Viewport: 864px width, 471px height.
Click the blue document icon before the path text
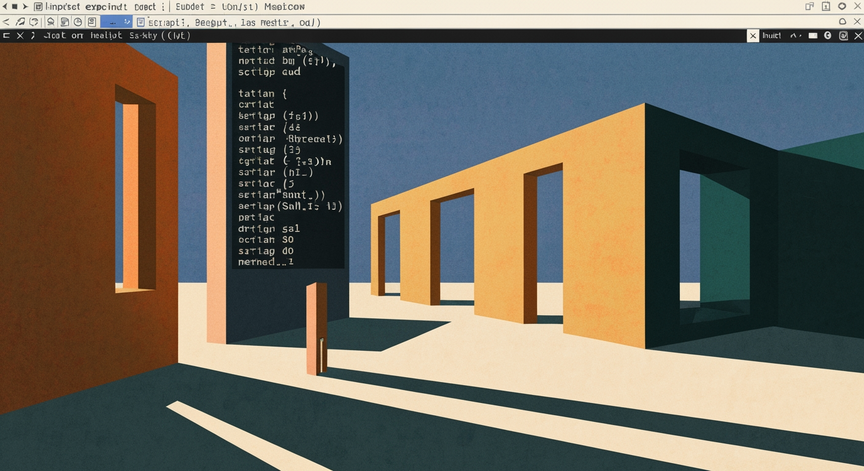click(141, 22)
